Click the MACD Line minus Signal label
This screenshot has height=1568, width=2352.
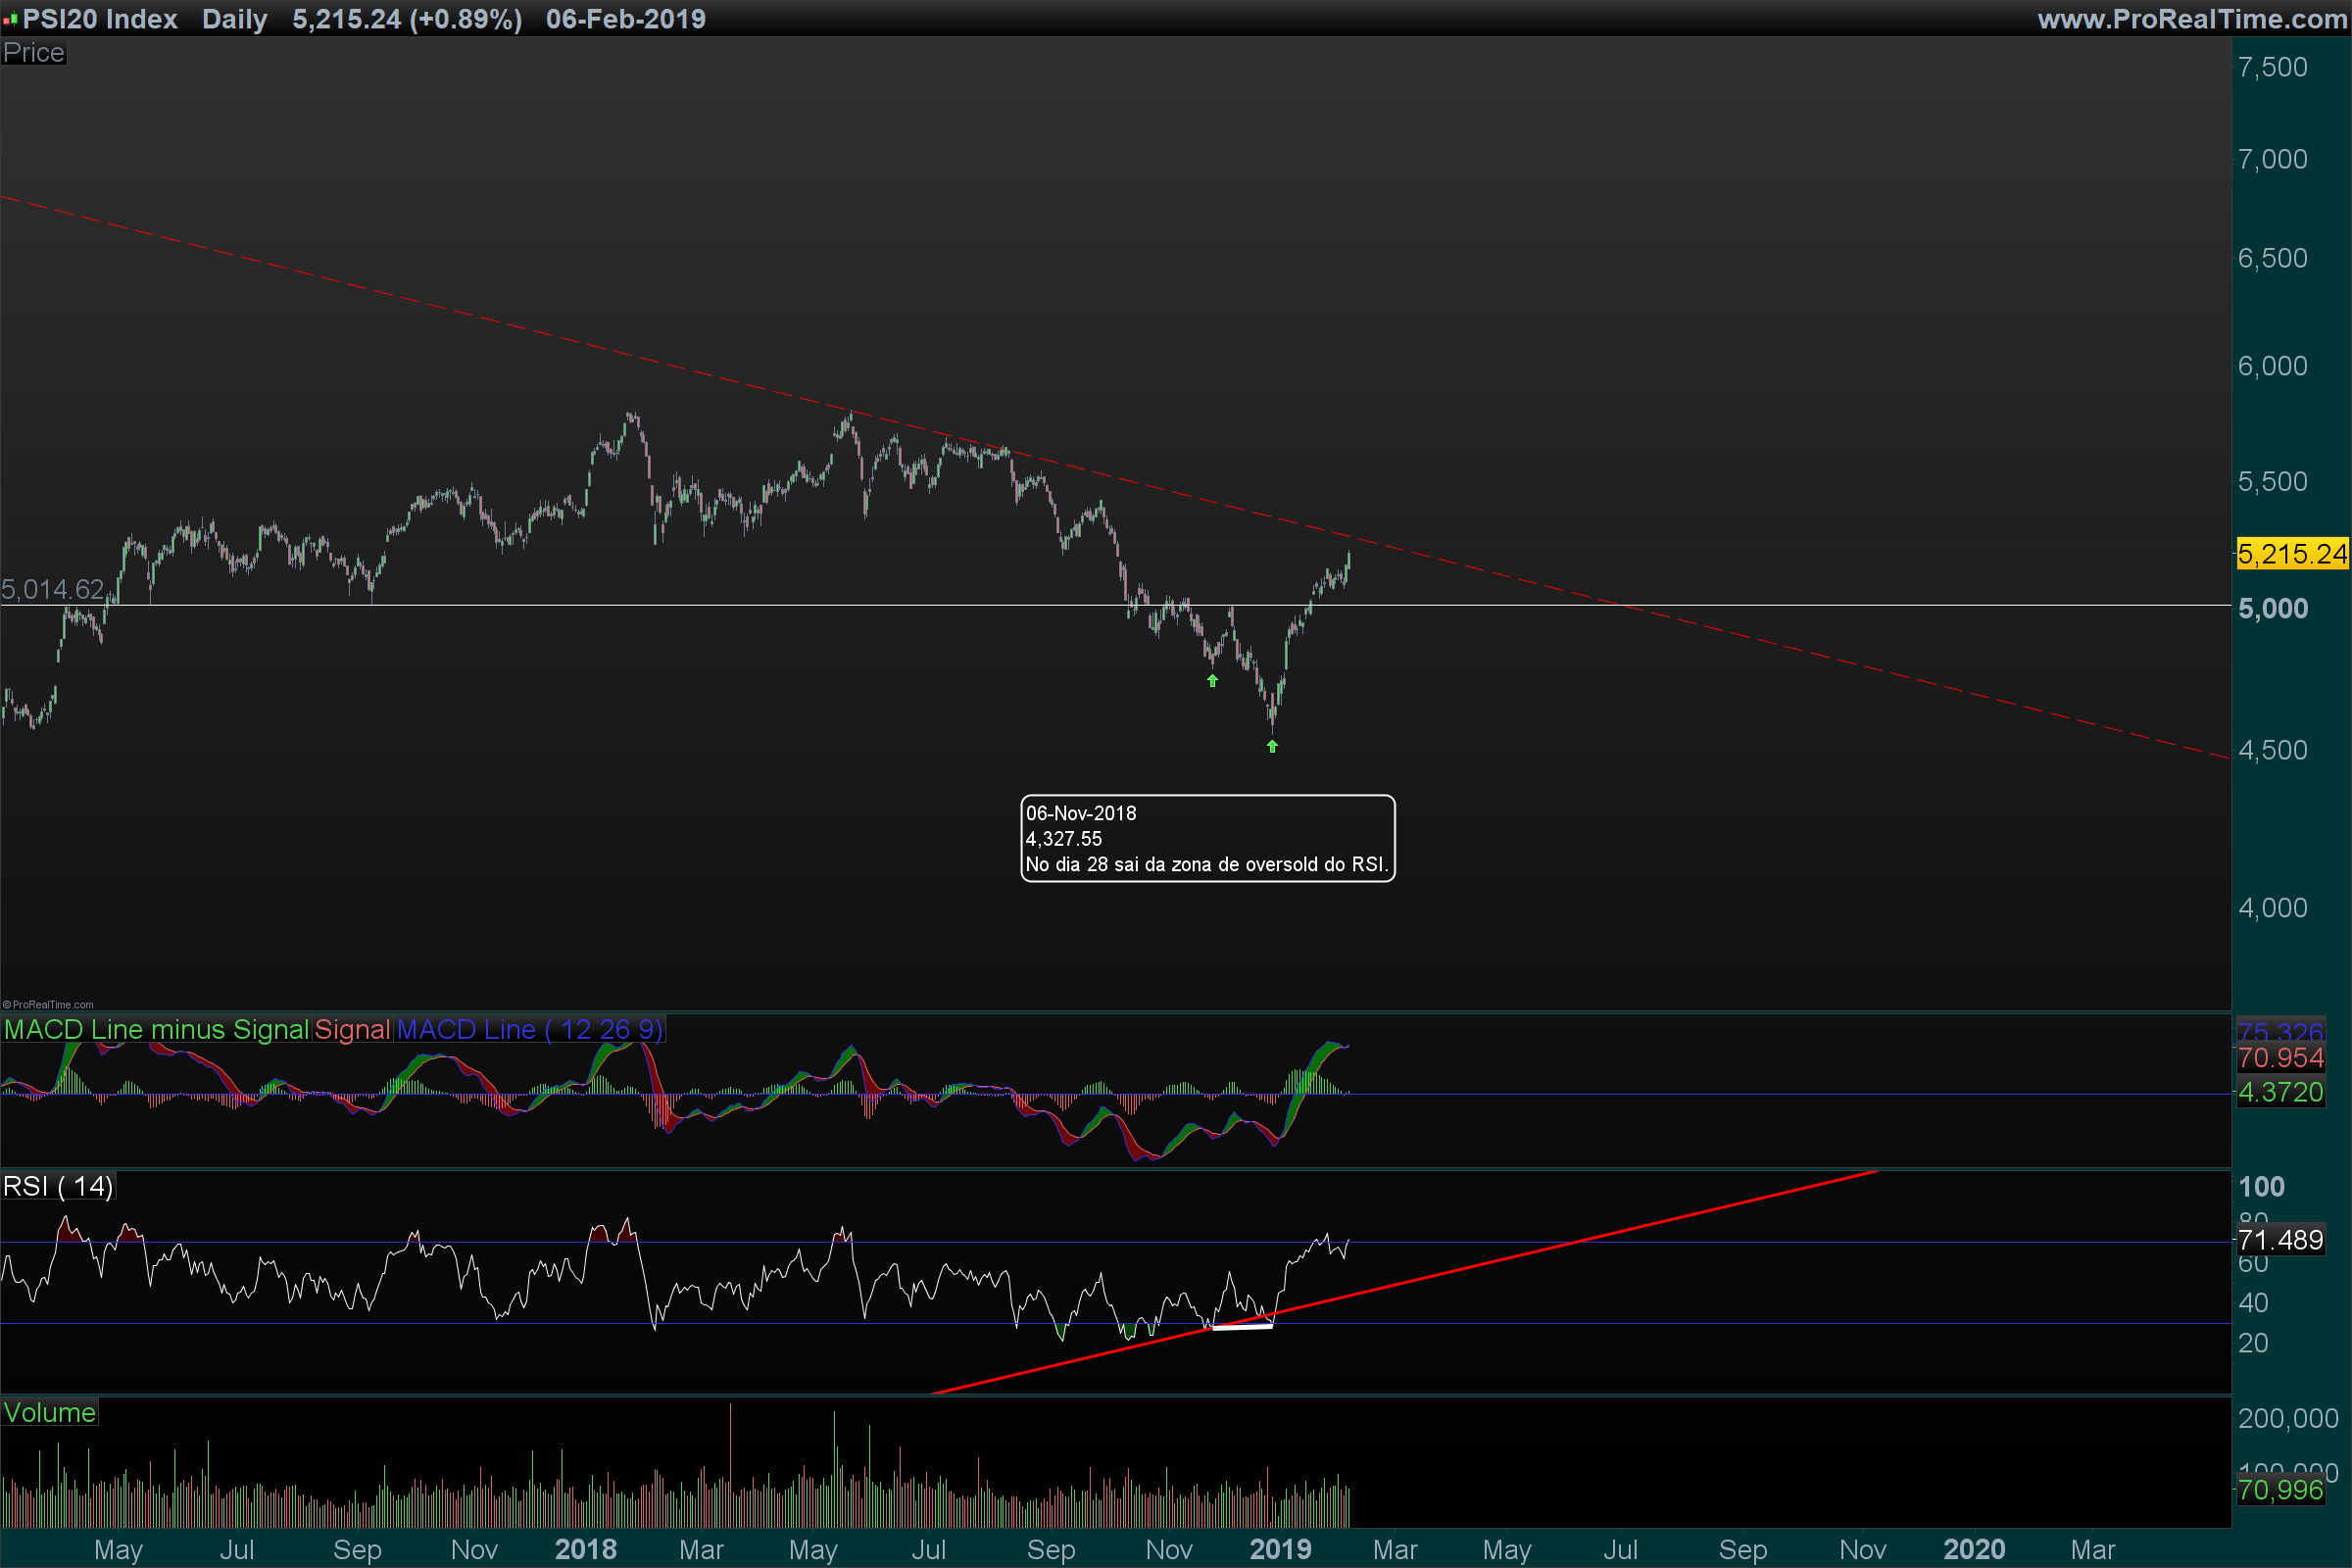tap(156, 1029)
